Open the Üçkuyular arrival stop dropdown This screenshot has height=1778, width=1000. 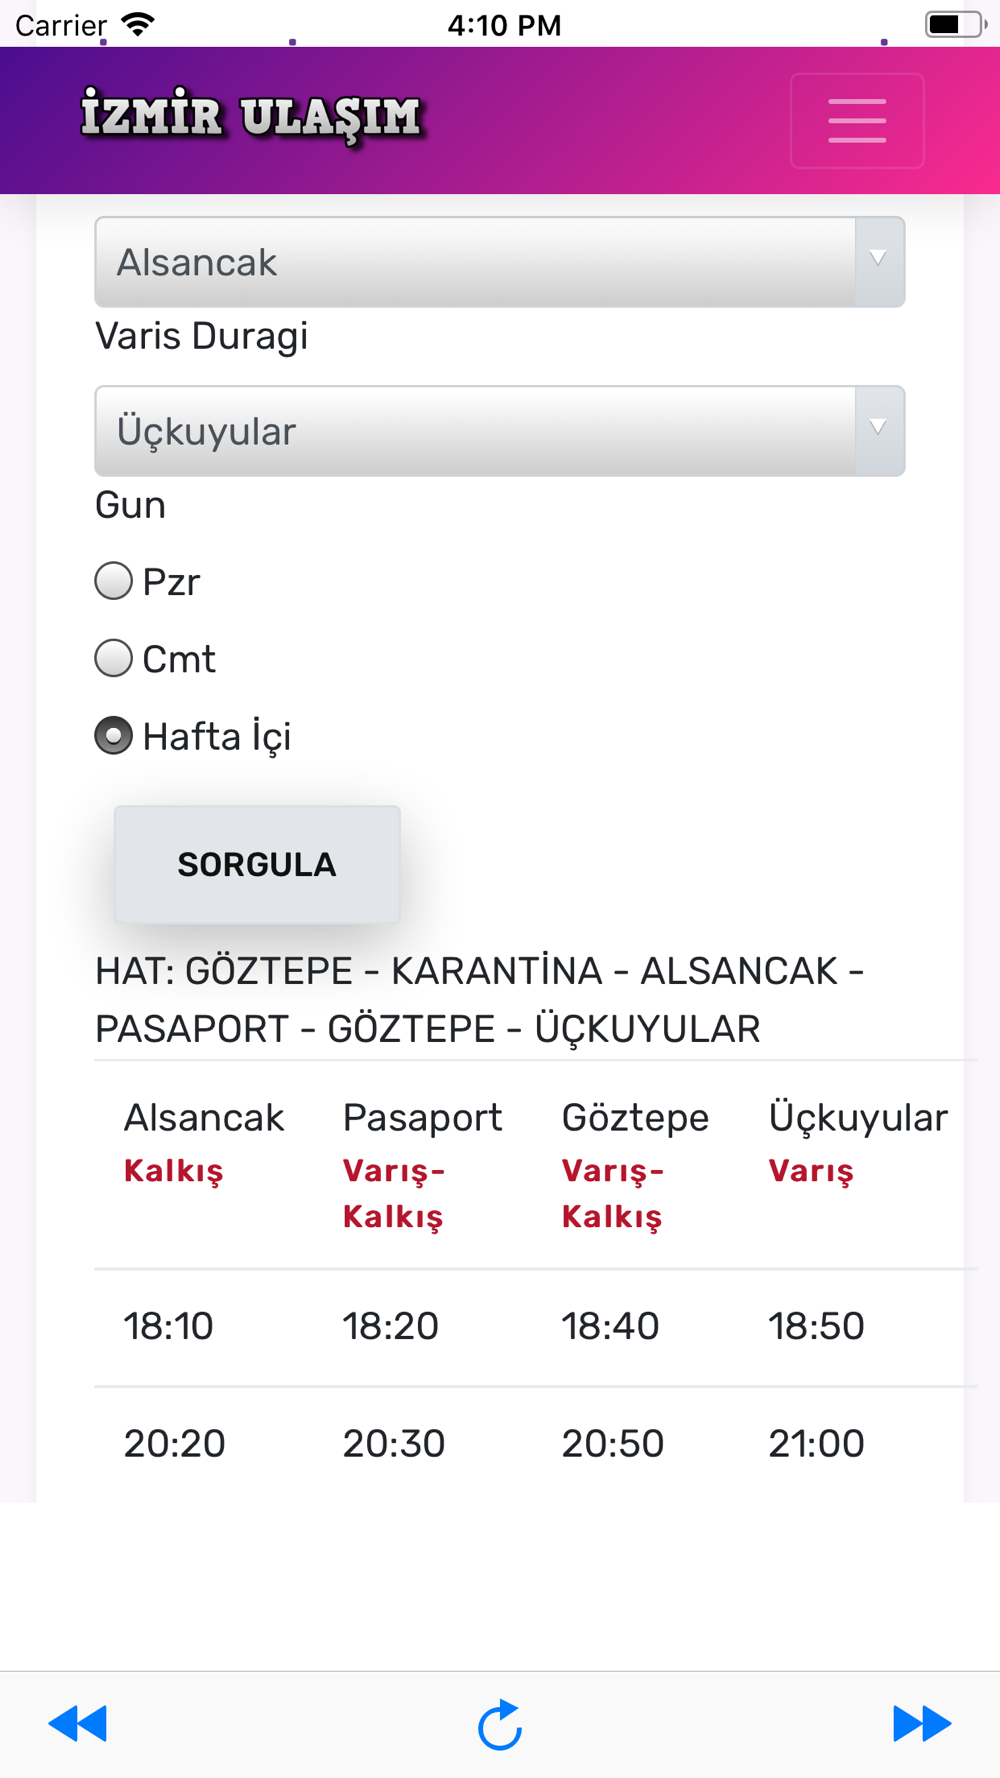500,431
